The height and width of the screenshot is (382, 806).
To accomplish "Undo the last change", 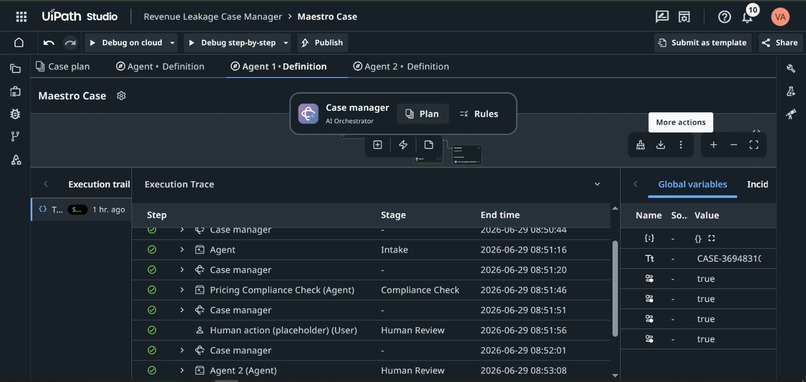I will pyautogui.click(x=49, y=43).
